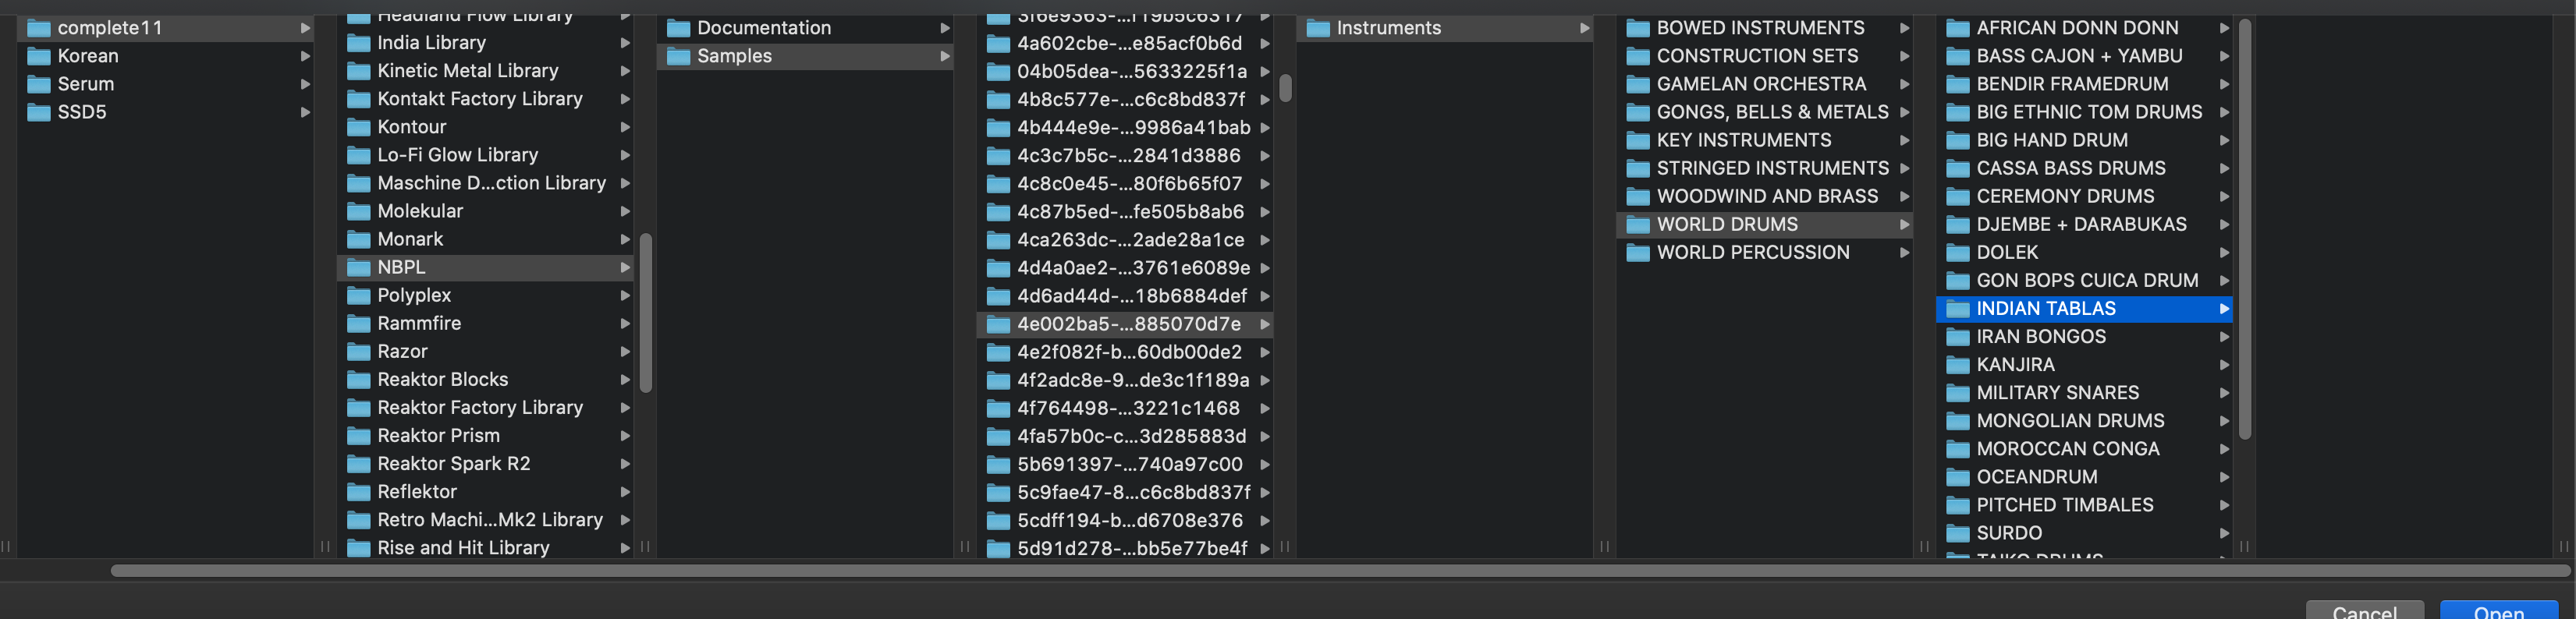
Task: Click the WORLD DRUMS folder icon
Action: coord(1639,224)
